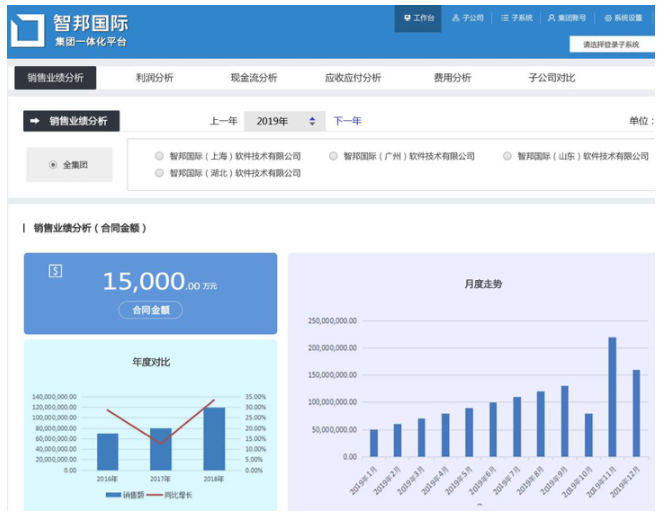Switch to the 子公司对比 tab

(x=551, y=77)
